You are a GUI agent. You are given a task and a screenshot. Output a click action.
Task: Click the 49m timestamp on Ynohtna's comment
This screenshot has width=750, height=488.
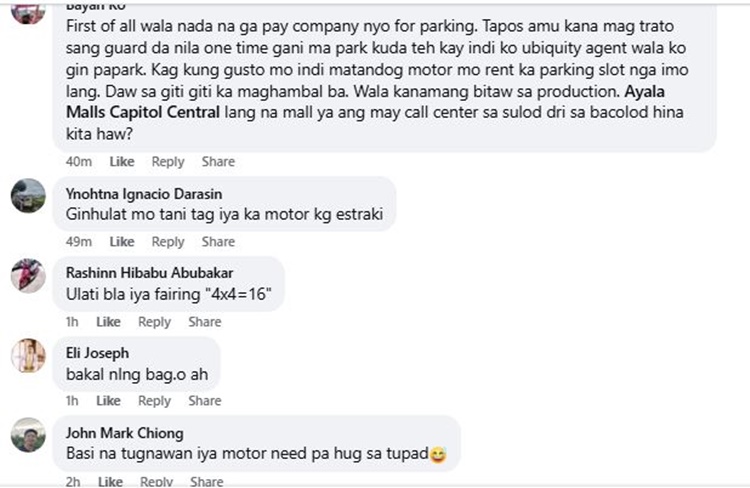79,242
